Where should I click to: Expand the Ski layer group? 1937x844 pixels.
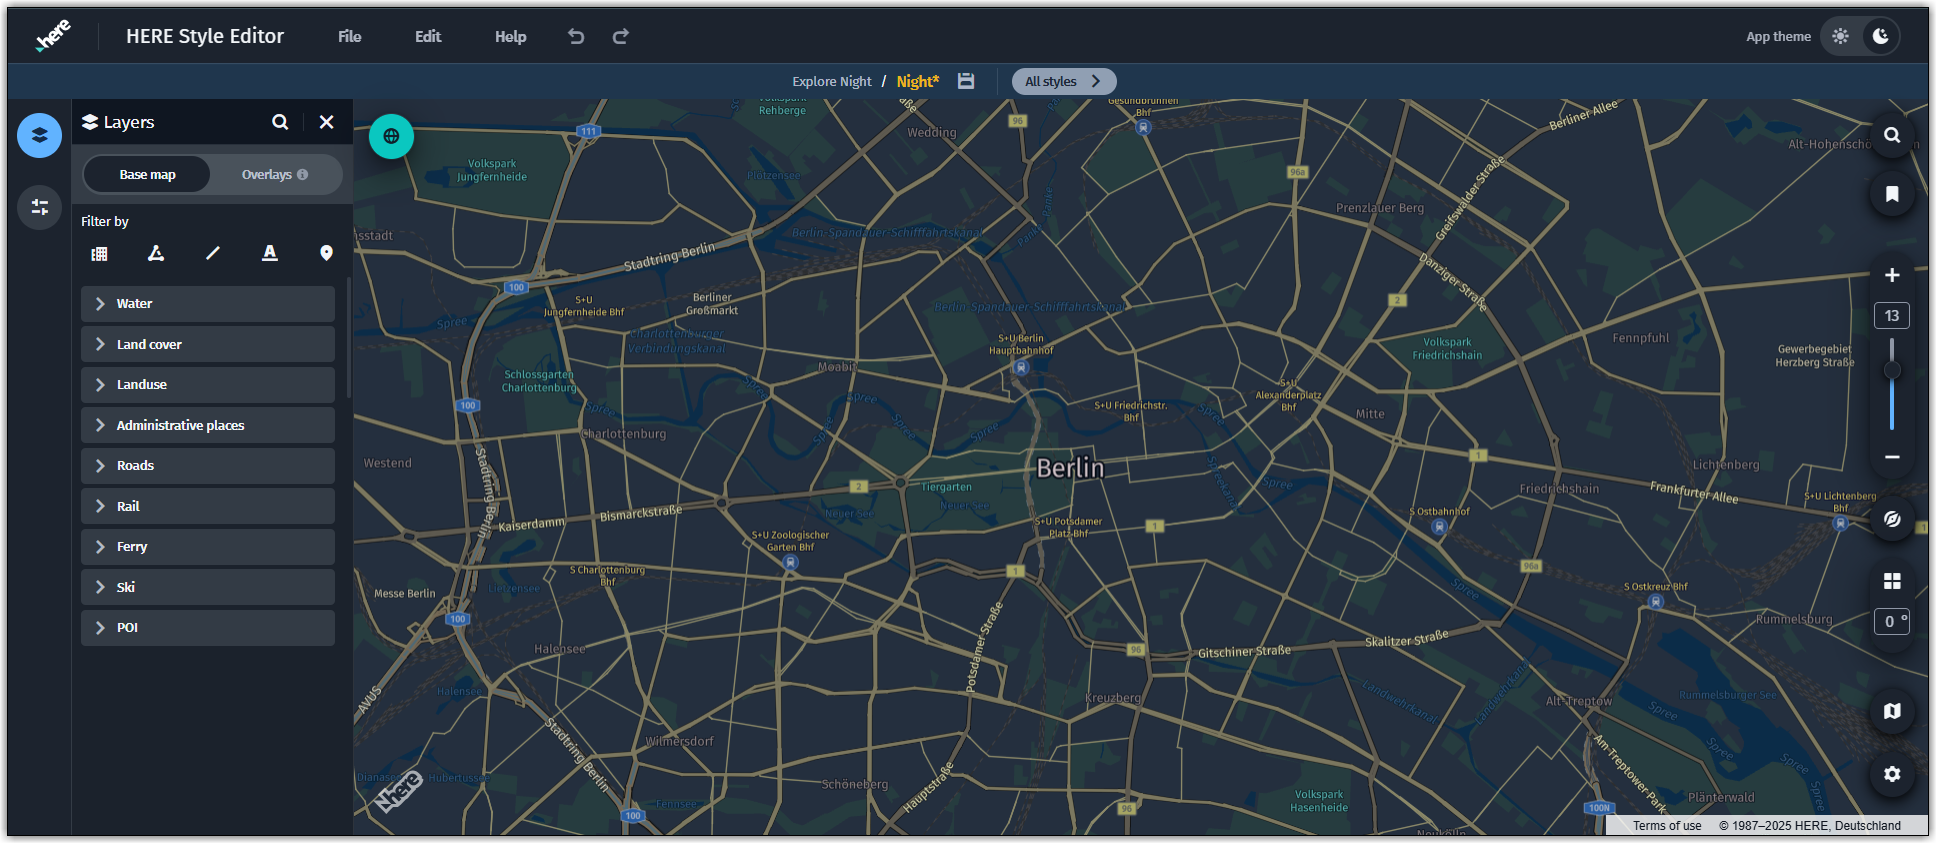point(208,587)
